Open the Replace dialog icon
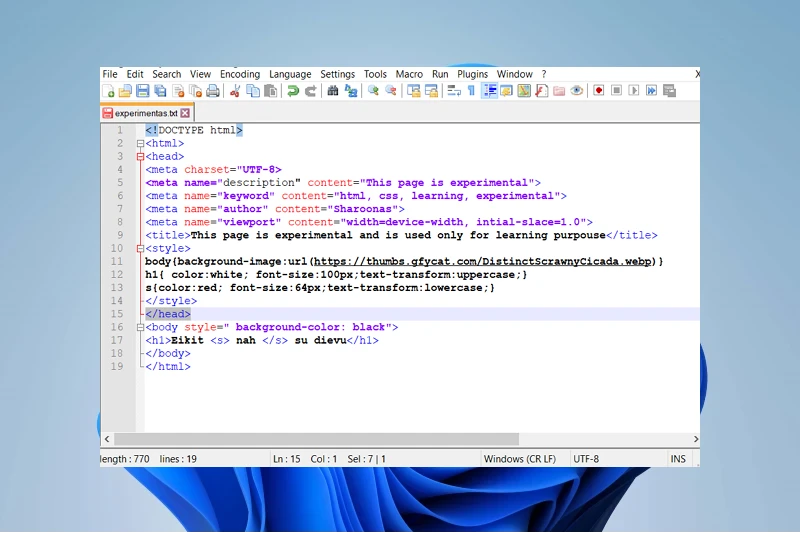This screenshot has width=800, height=533. pyautogui.click(x=351, y=91)
